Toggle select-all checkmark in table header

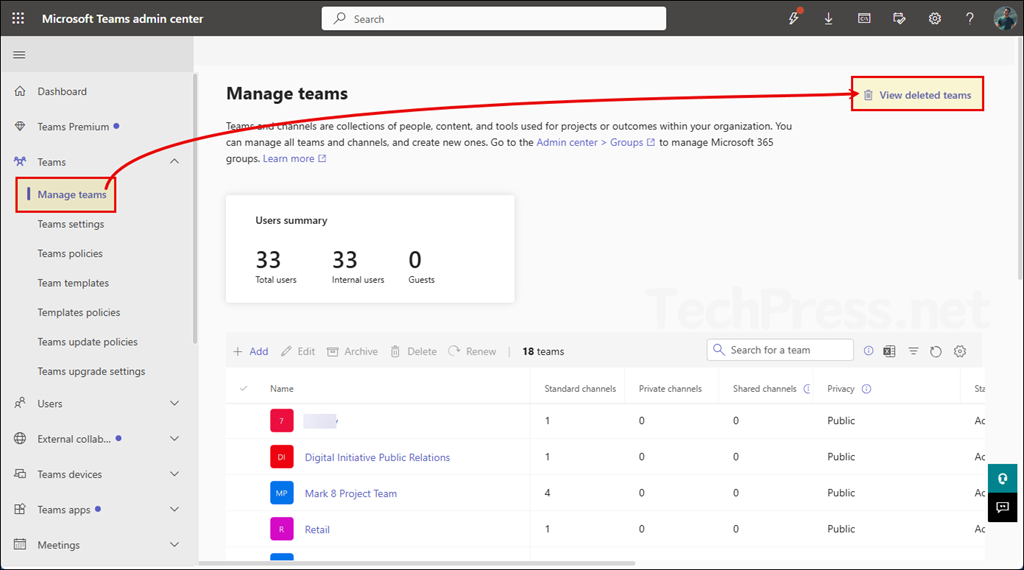244,388
